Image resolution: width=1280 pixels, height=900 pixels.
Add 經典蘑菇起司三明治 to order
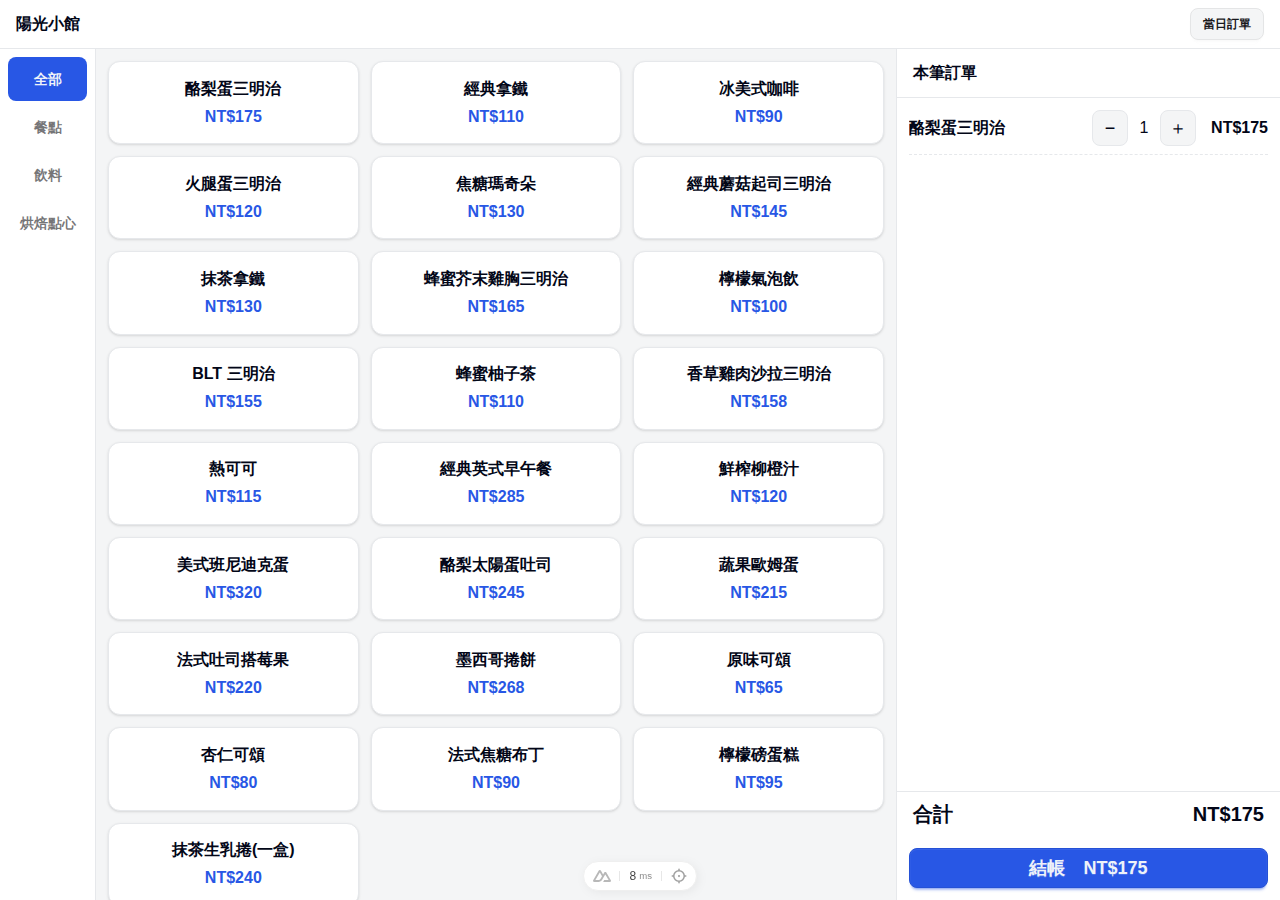click(758, 198)
